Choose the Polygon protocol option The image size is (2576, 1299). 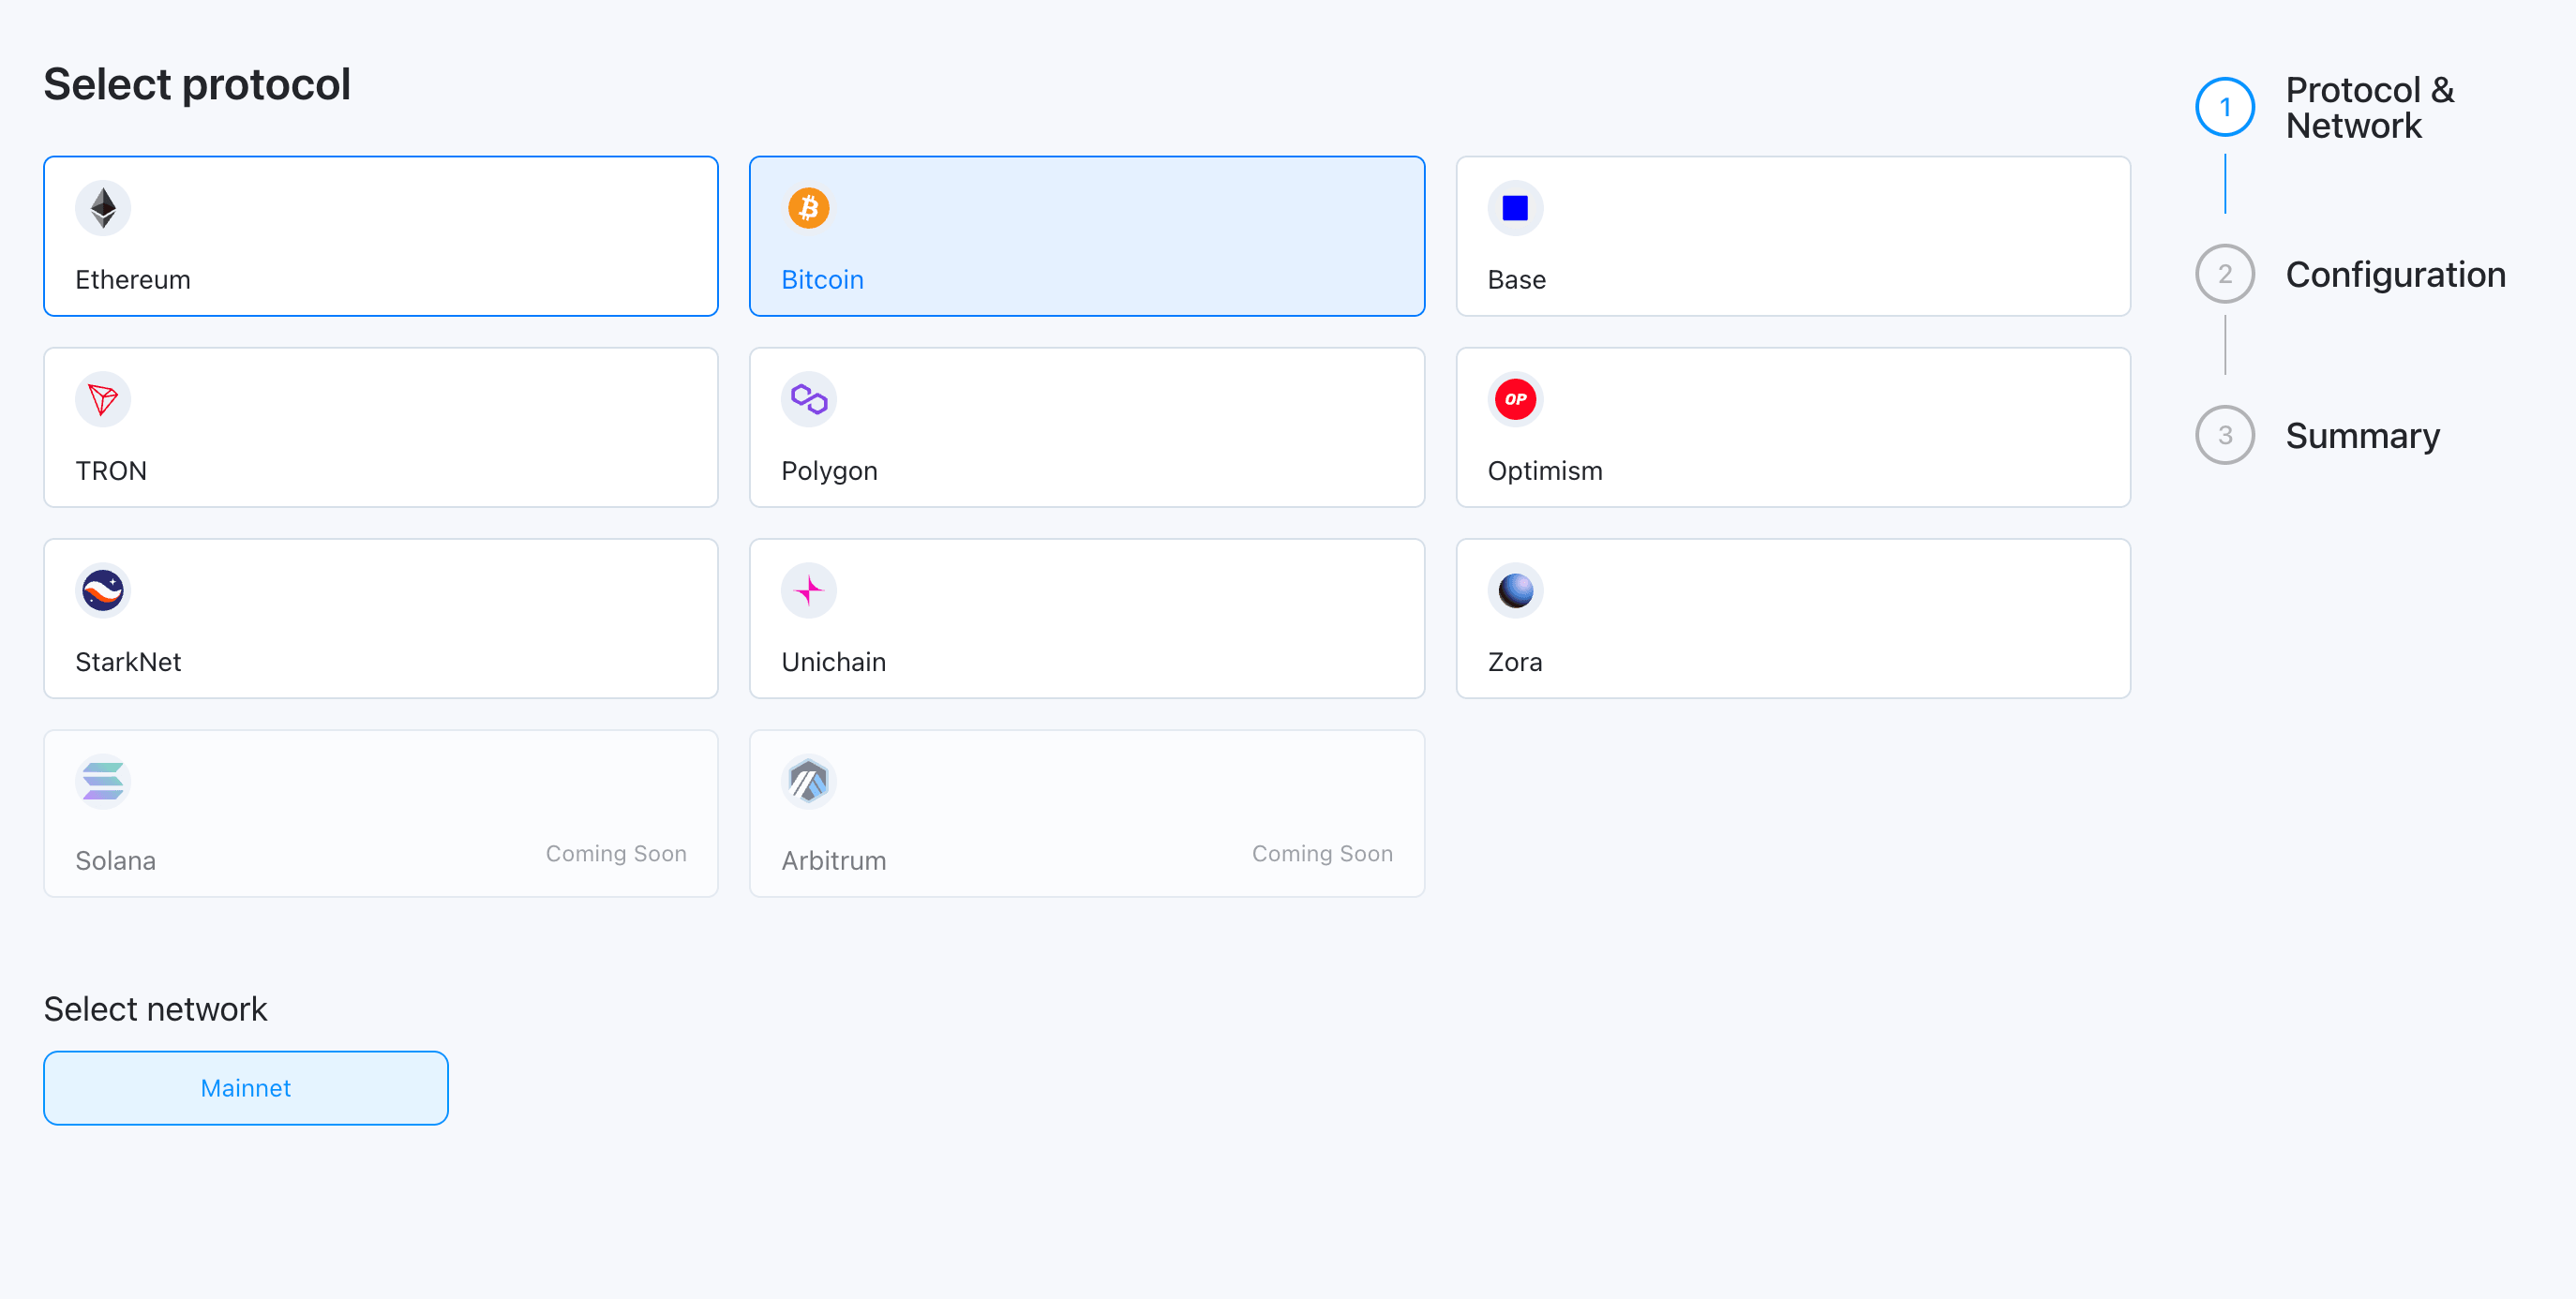pyautogui.click(x=1087, y=427)
